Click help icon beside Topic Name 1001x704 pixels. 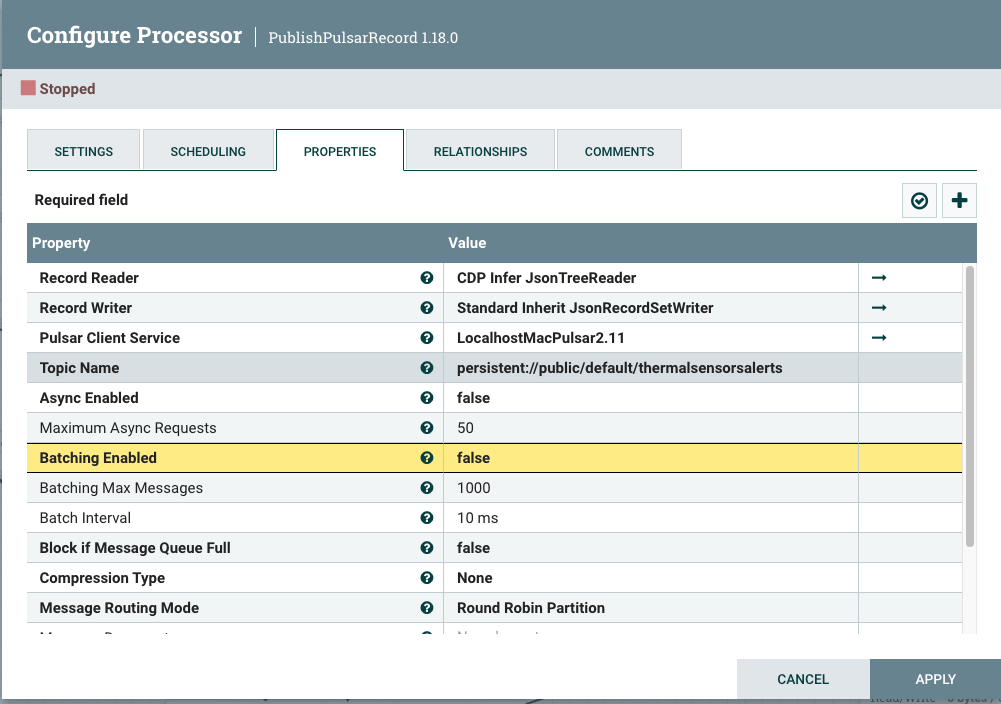tap(426, 368)
